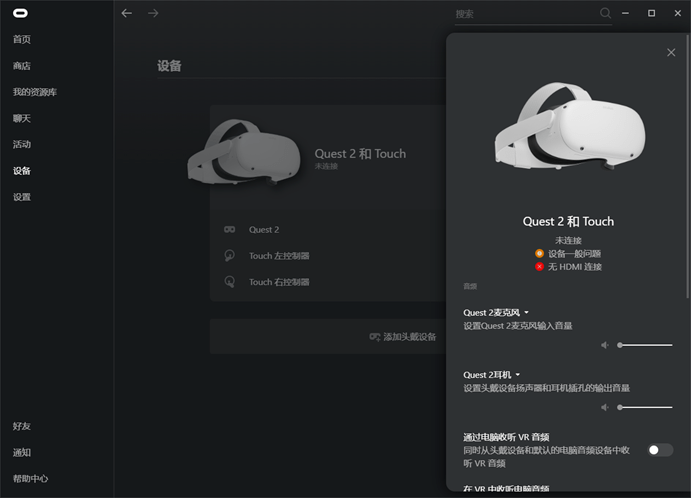This screenshot has height=498, width=691.
Task: Go to 设置 in sidebar
Action: 22,197
